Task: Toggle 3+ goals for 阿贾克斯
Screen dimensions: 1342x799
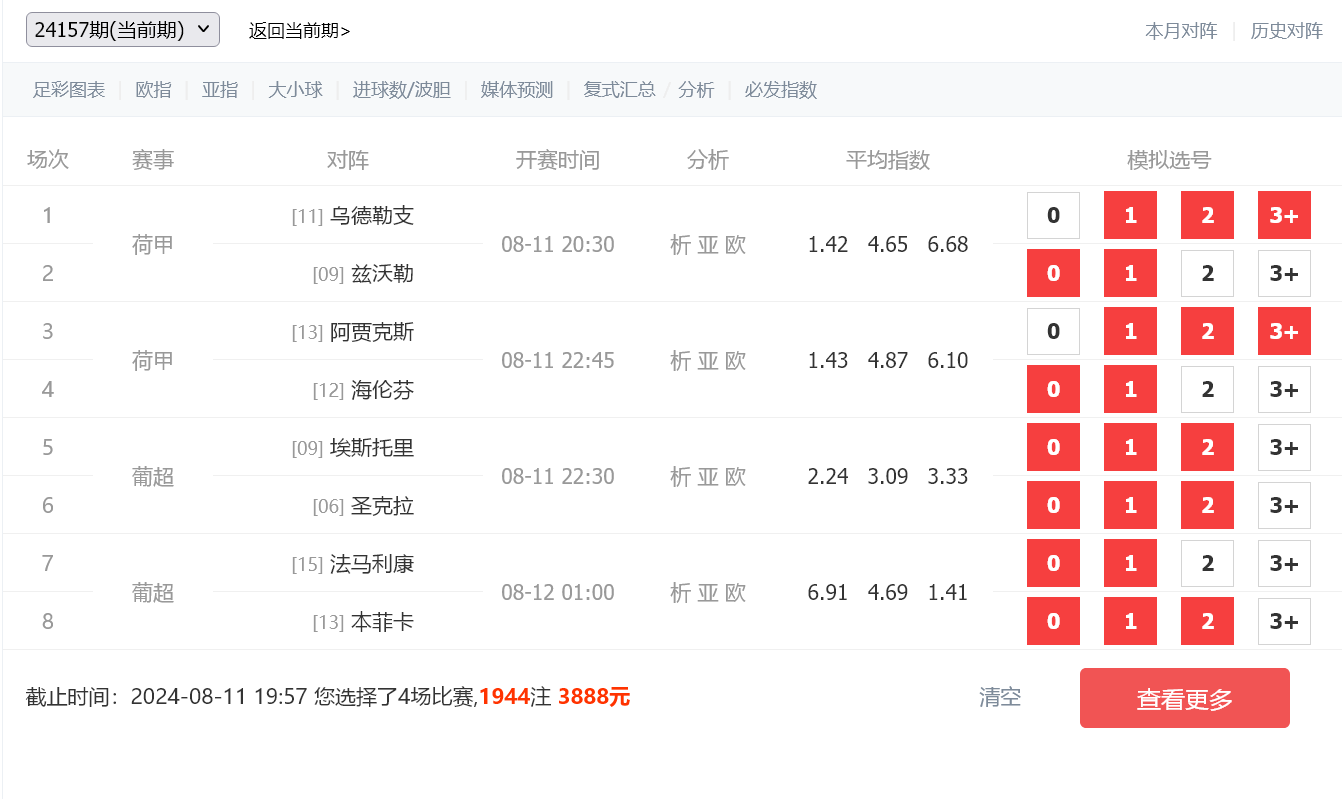Action: click(x=1284, y=332)
